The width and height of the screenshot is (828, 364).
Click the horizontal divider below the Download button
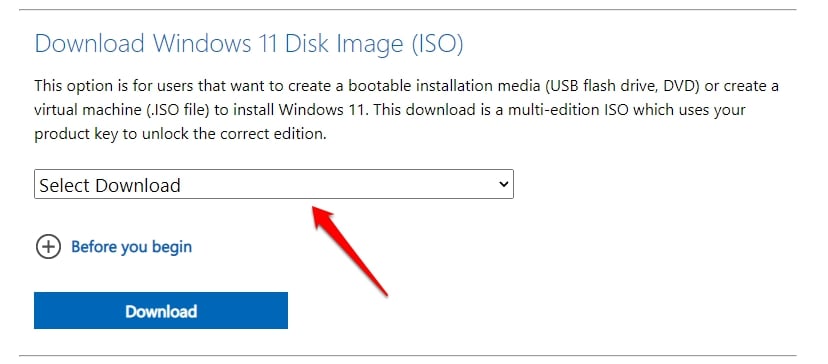[407, 356]
